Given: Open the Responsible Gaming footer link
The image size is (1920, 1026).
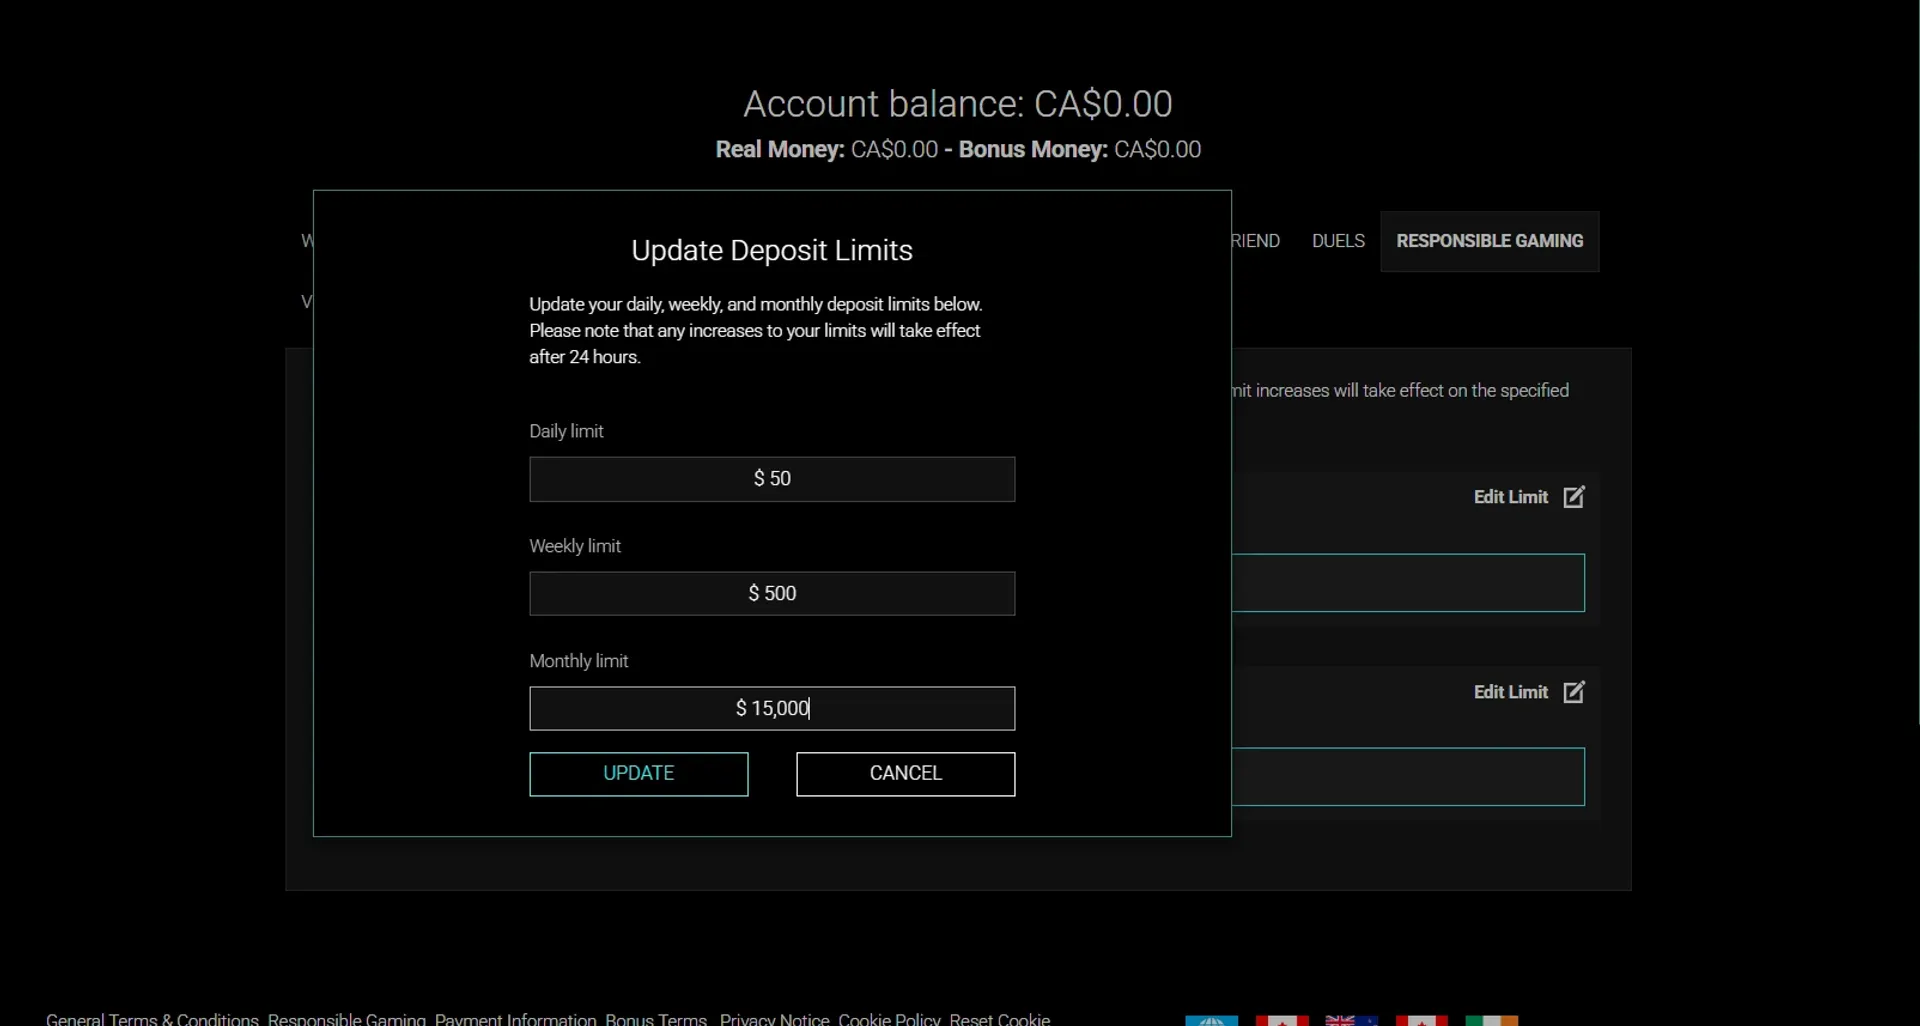Looking at the screenshot, I should (x=346, y=1019).
